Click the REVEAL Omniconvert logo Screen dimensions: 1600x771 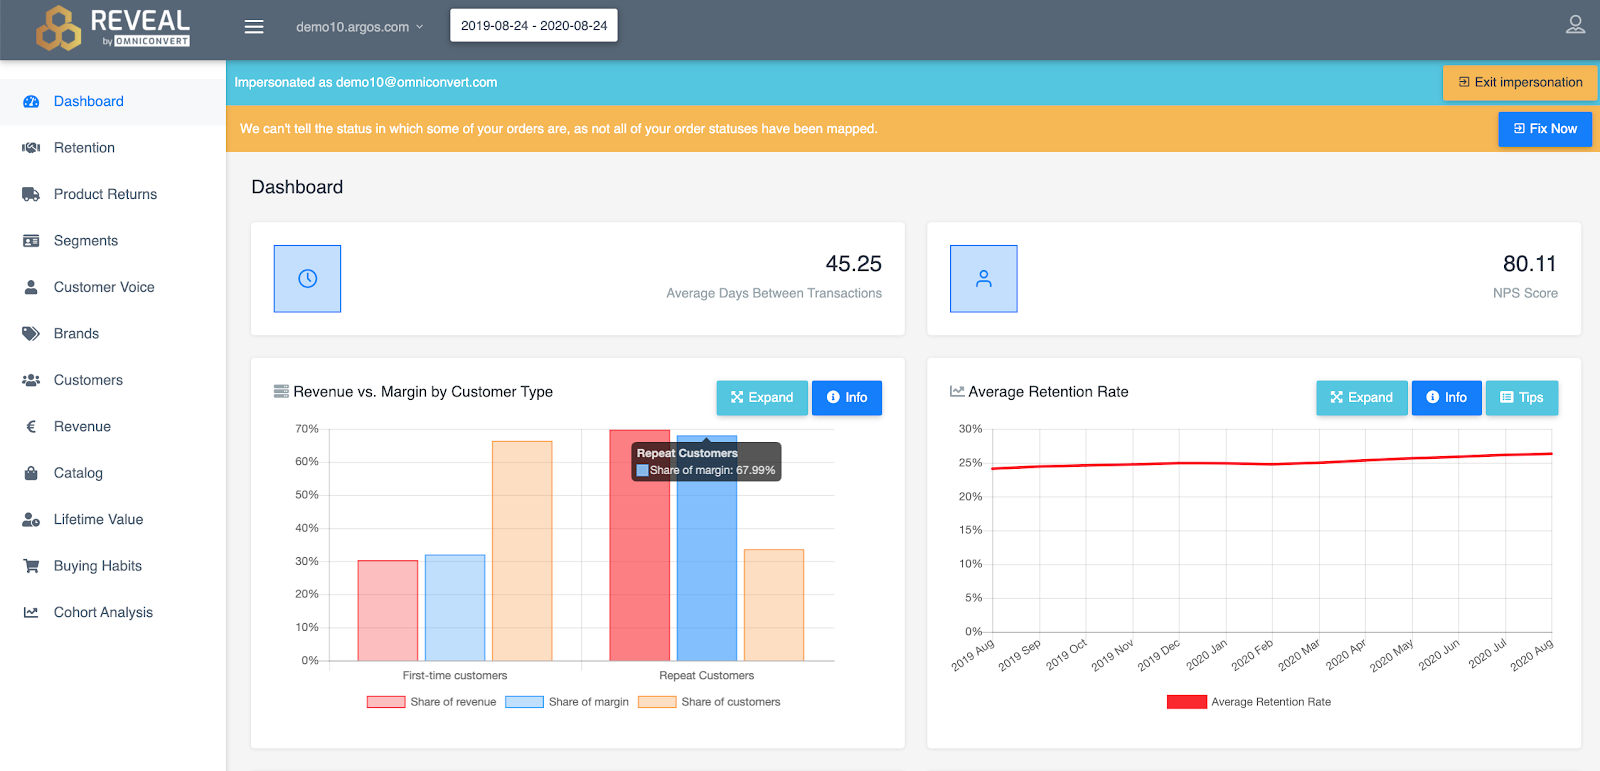(x=113, y=27)
